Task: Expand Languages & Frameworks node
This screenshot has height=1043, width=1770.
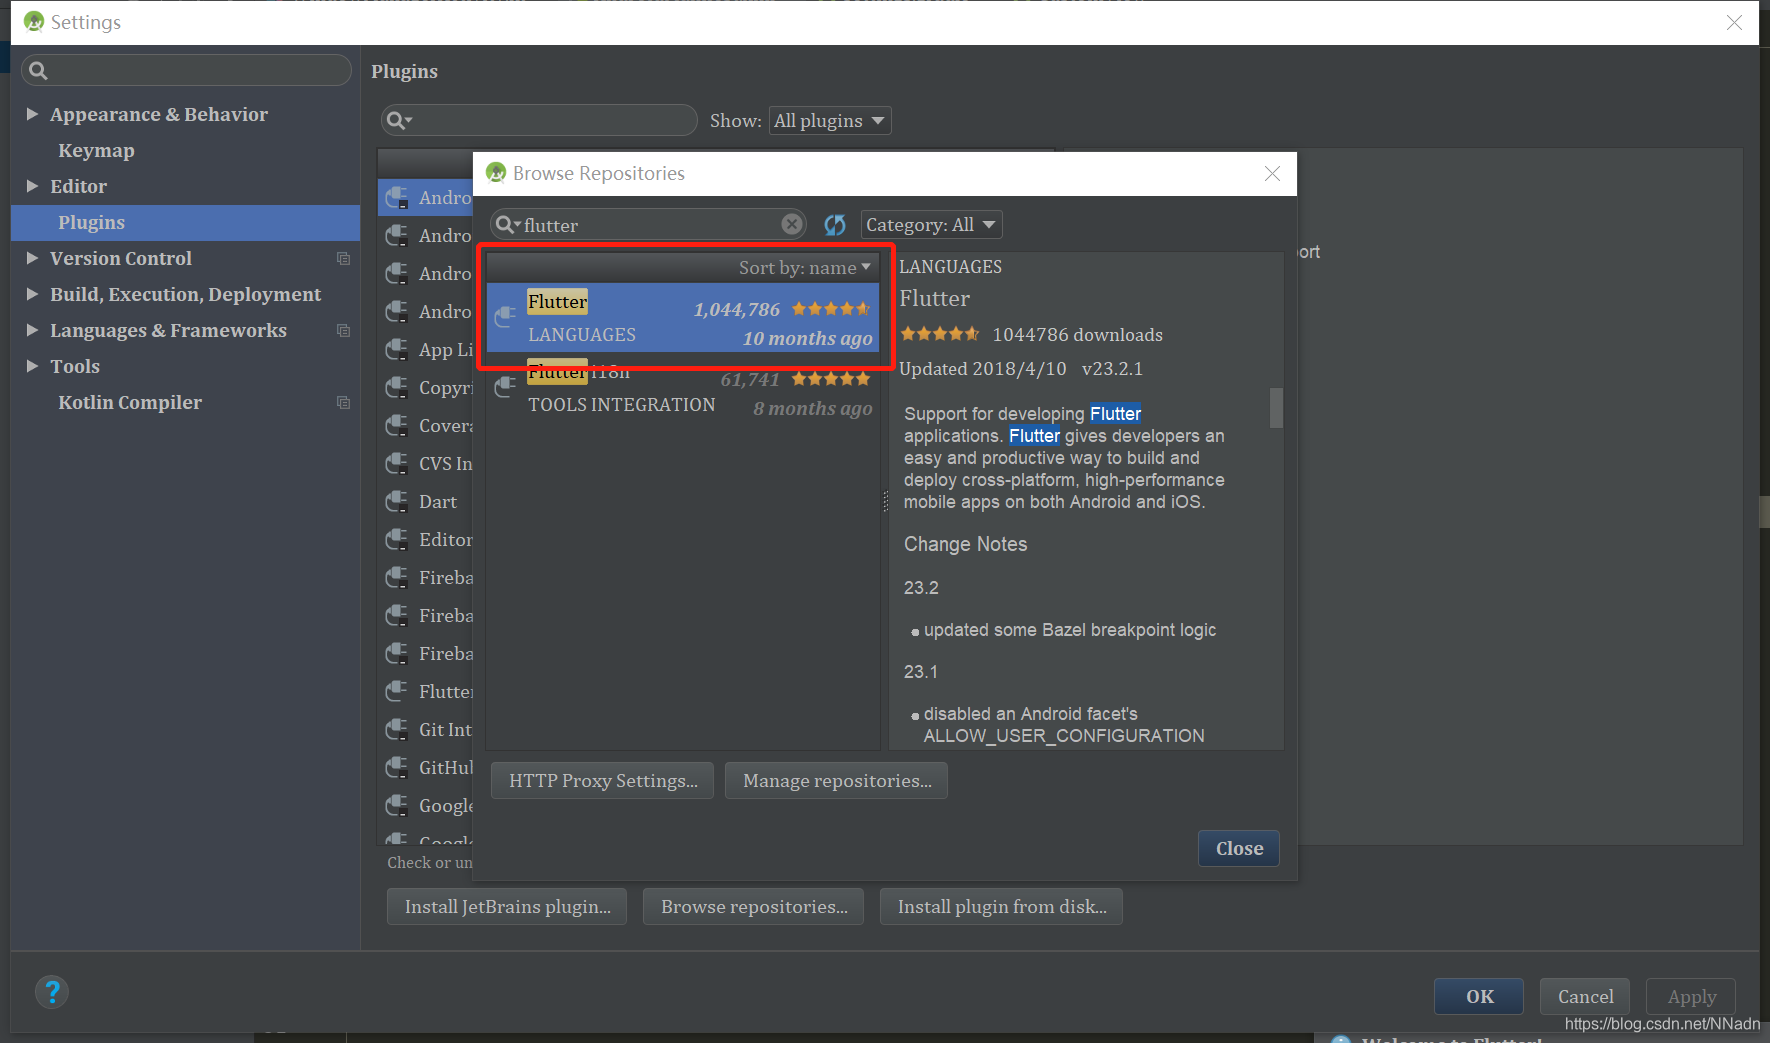Action: click(x=32, y=330)
